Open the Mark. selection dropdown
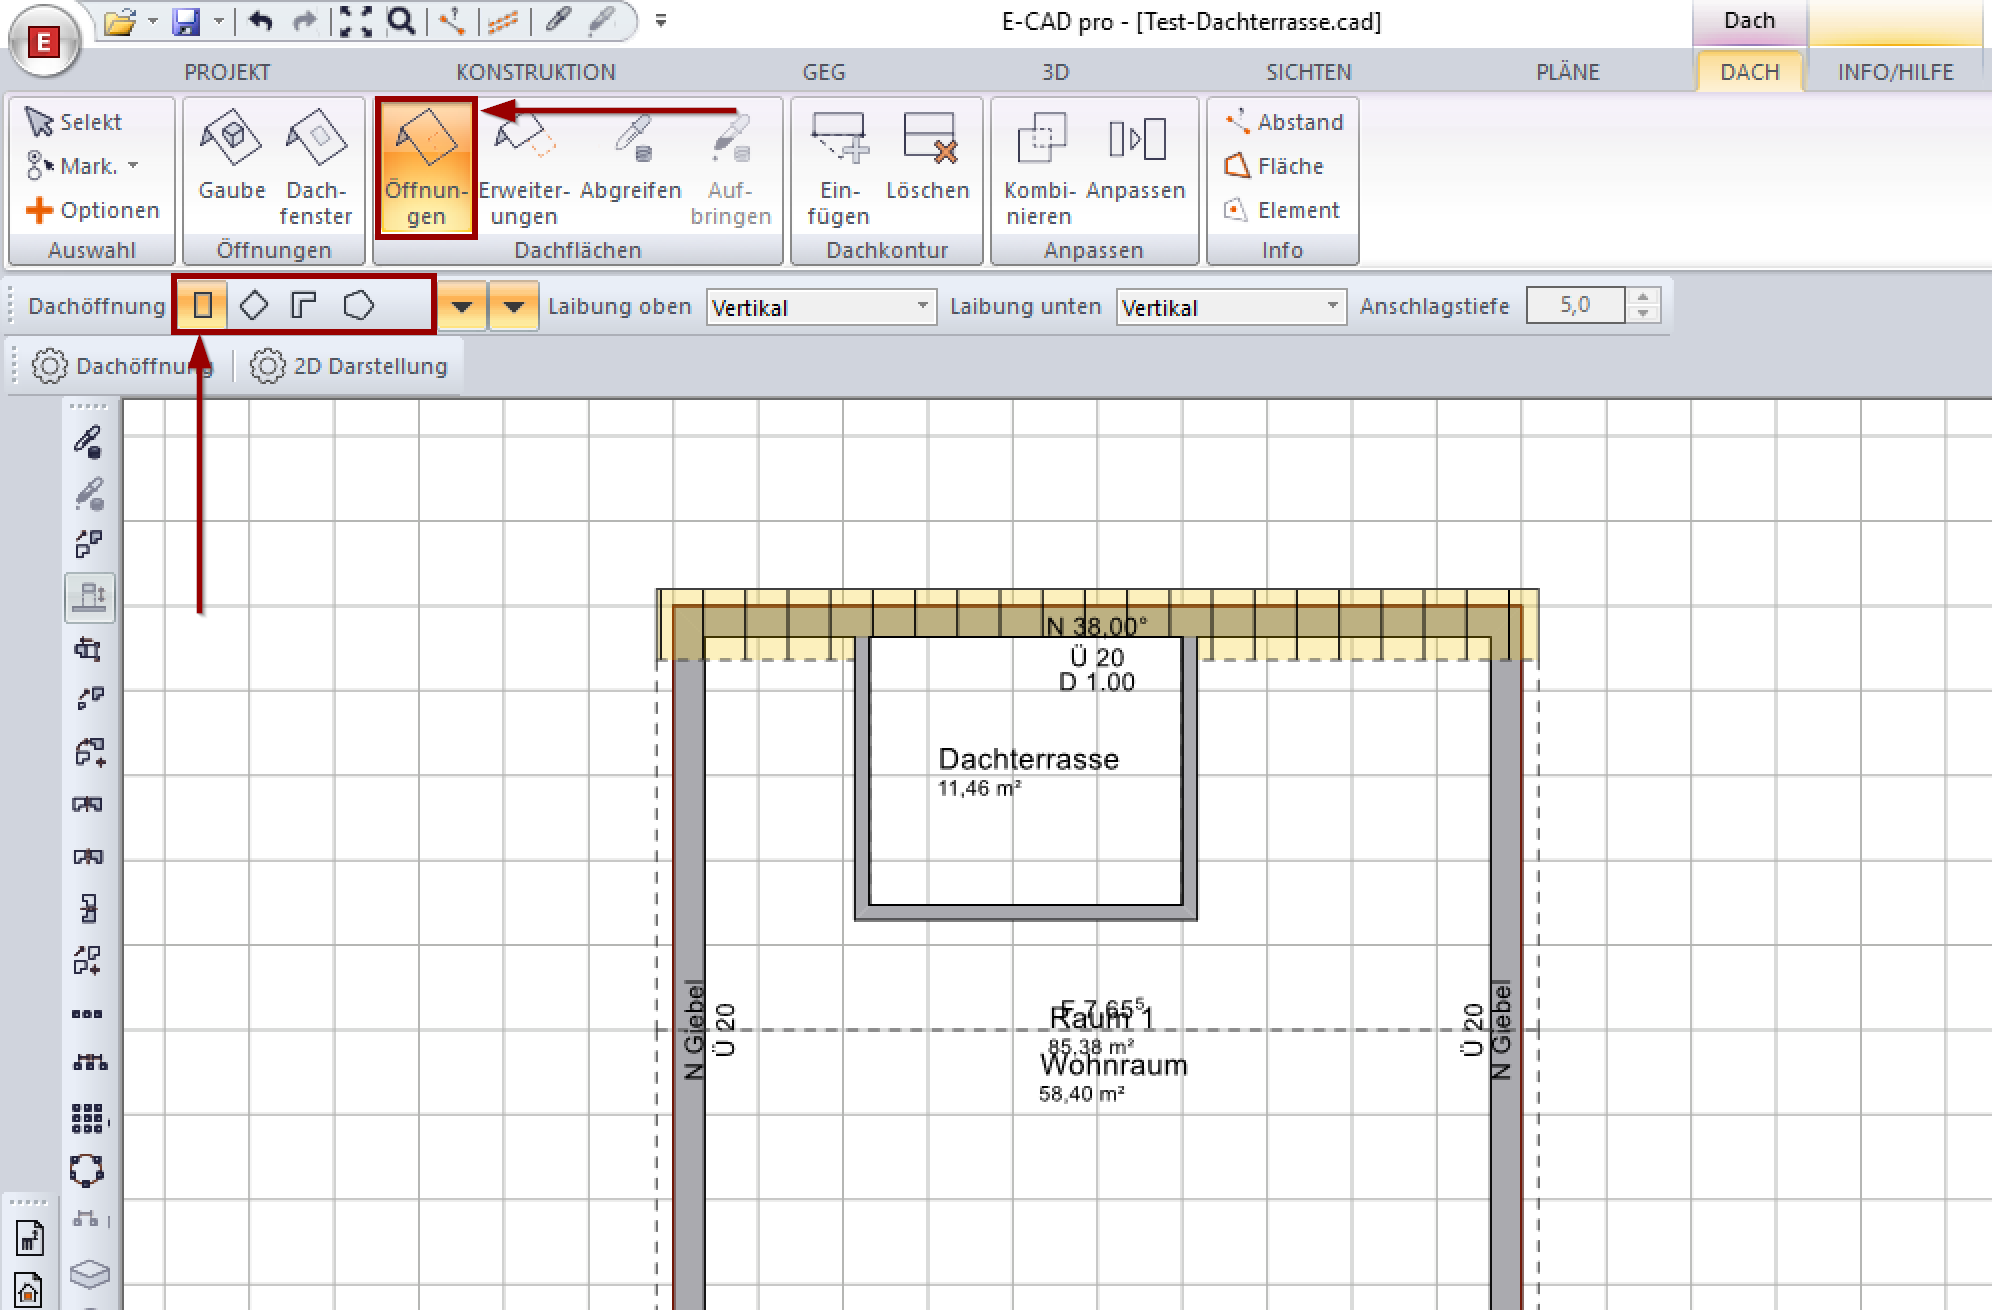The height and width of the screenshot is (1310, 1992). click(x=133, y=166)
